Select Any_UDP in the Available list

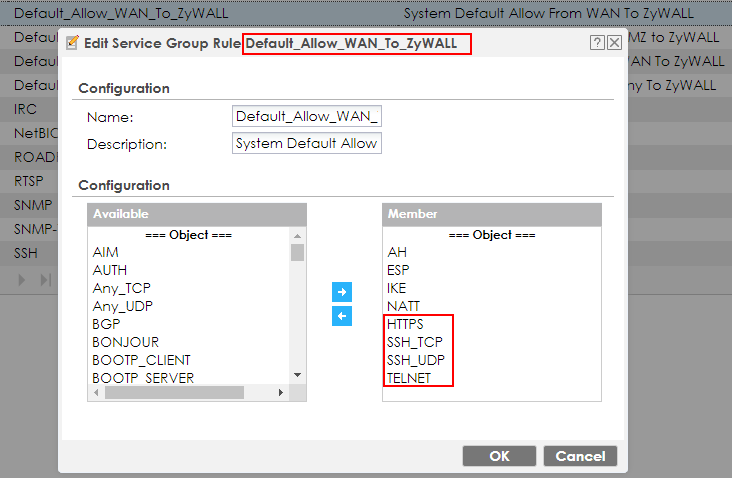(122, 306)
